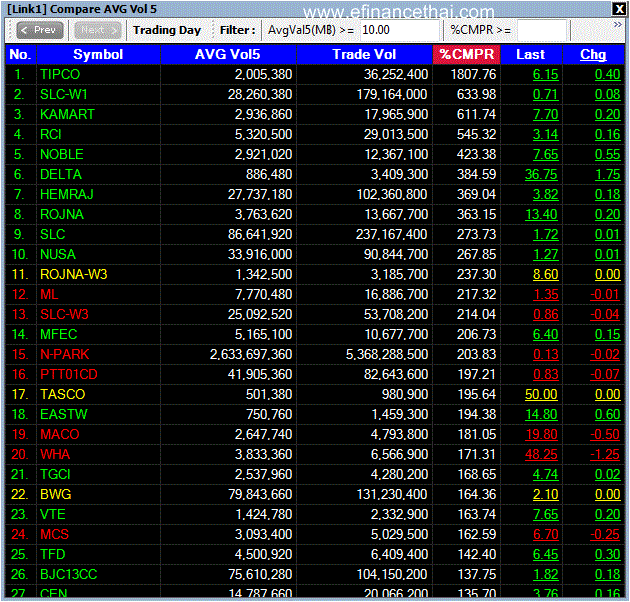Select the MACO symbol
The image size is (630, 602).
tap(60, 434)
